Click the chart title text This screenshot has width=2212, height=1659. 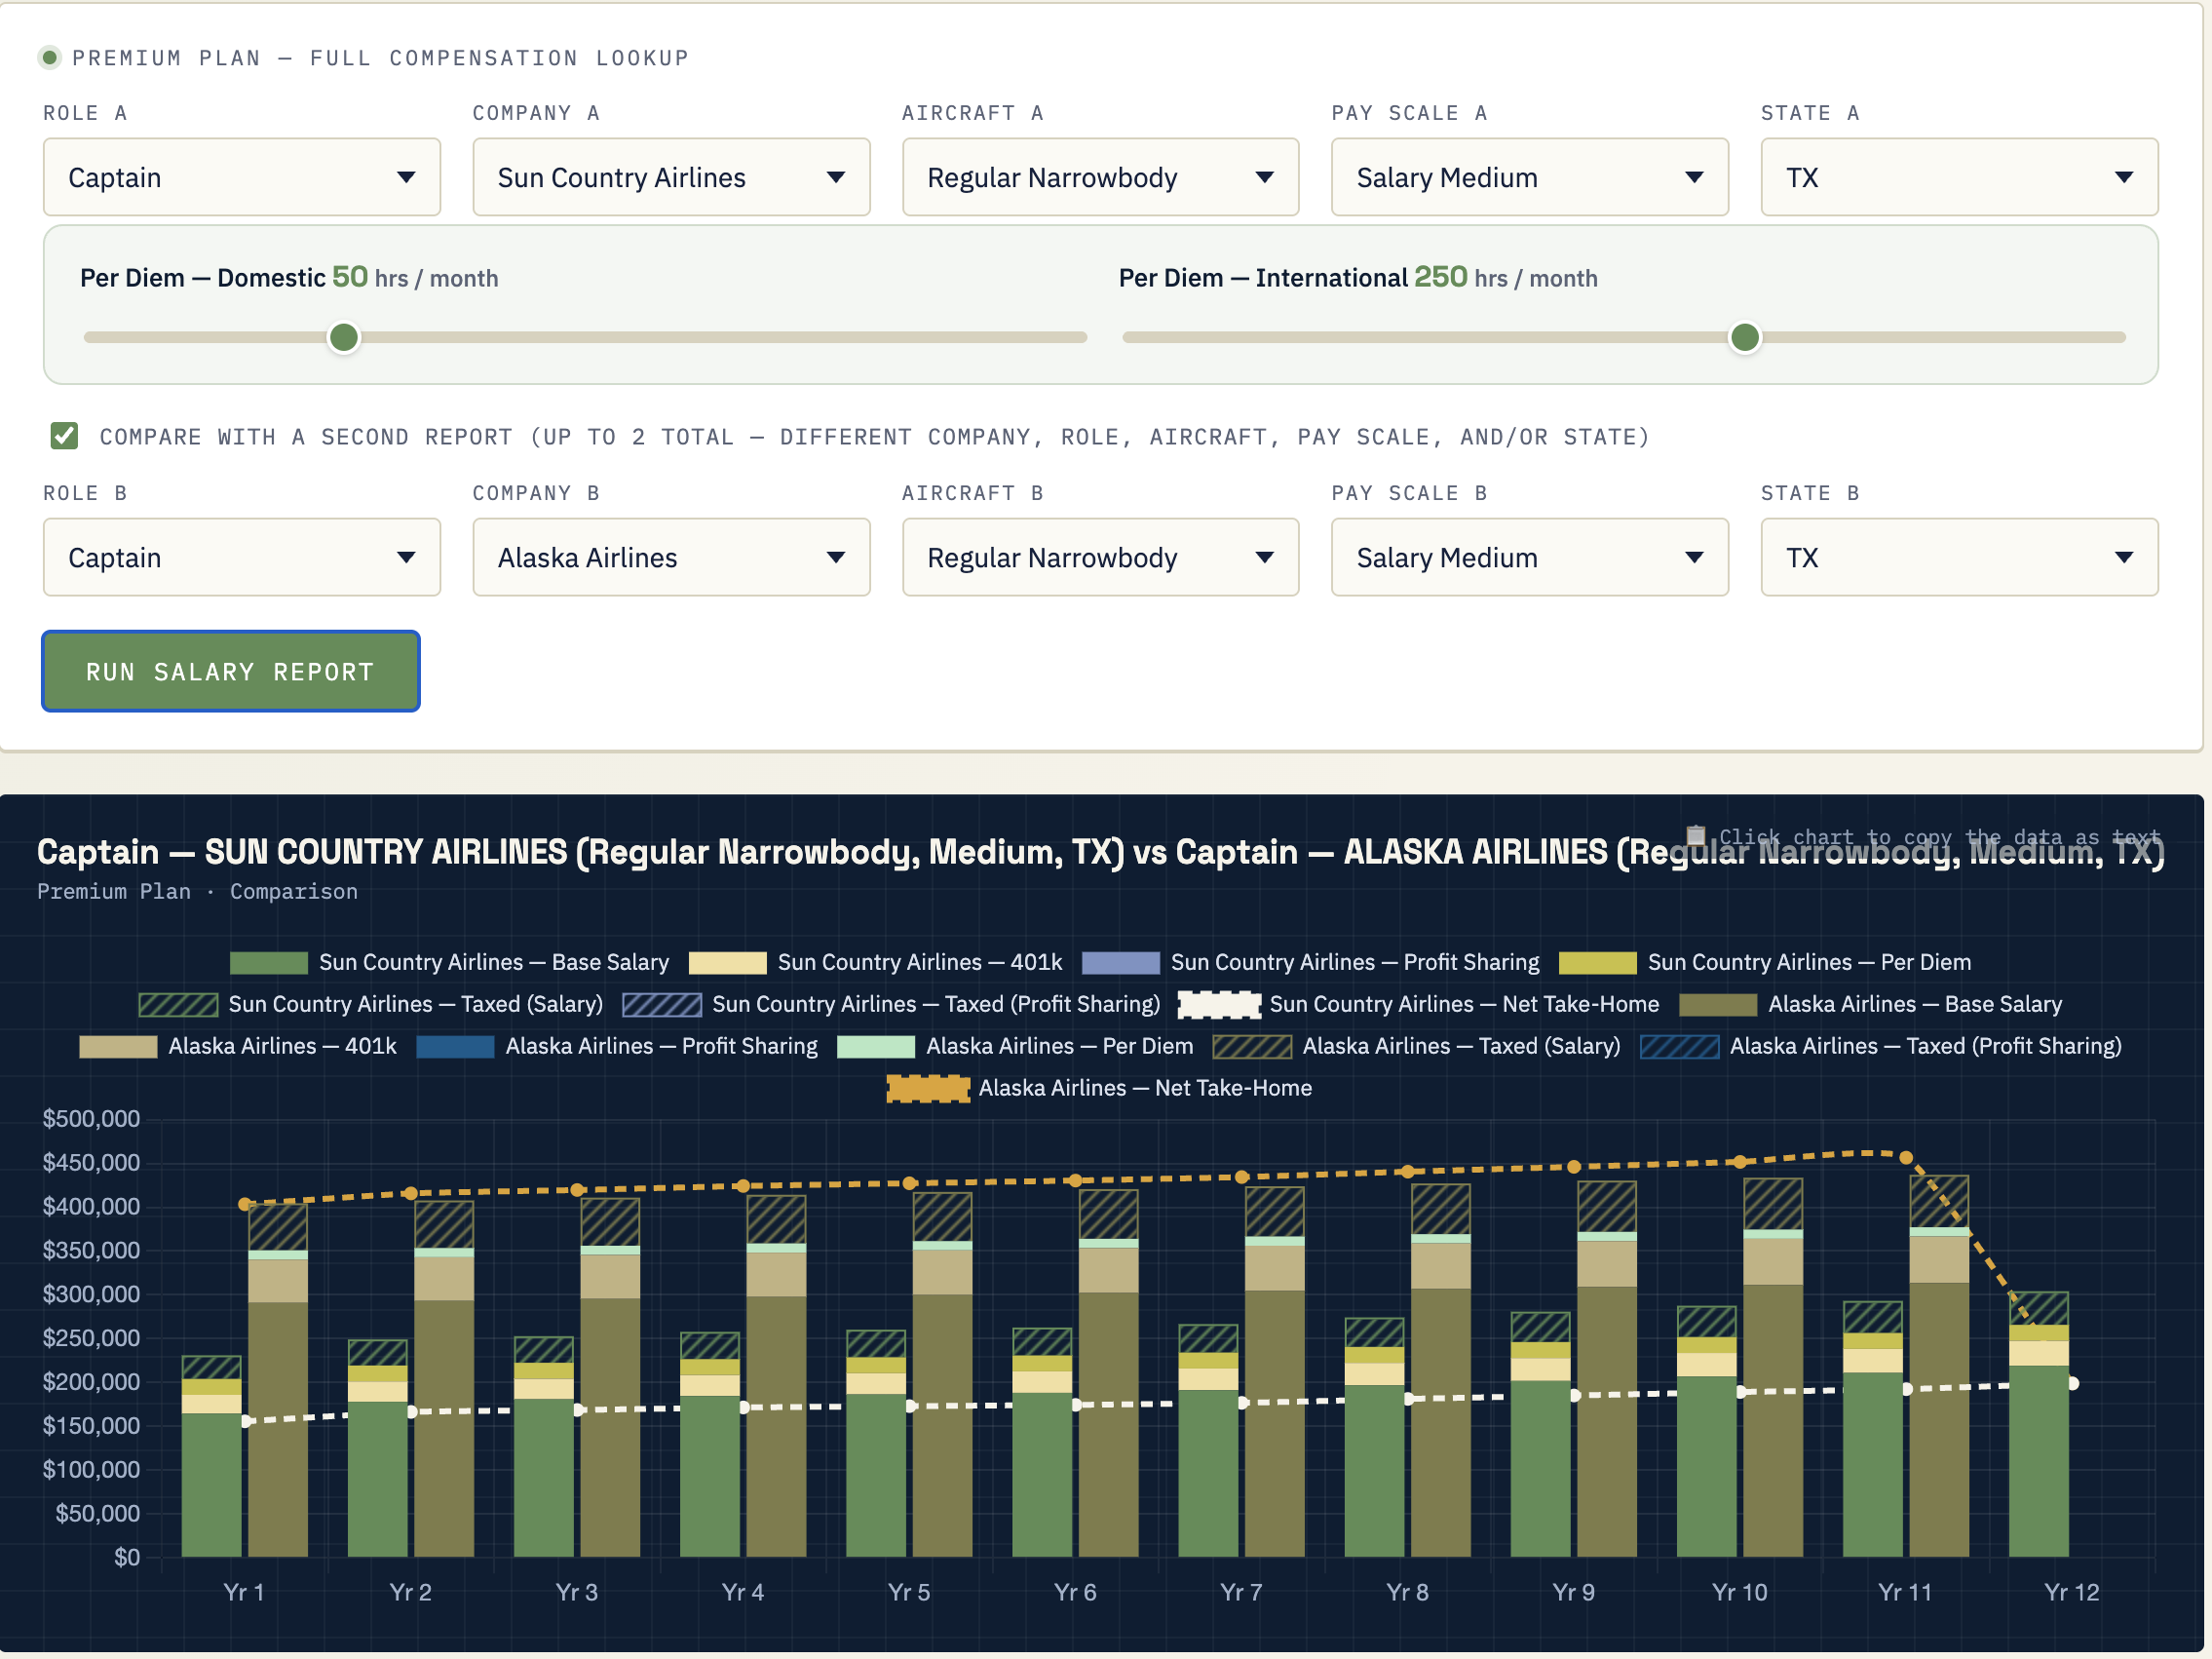pos(1100,851)
